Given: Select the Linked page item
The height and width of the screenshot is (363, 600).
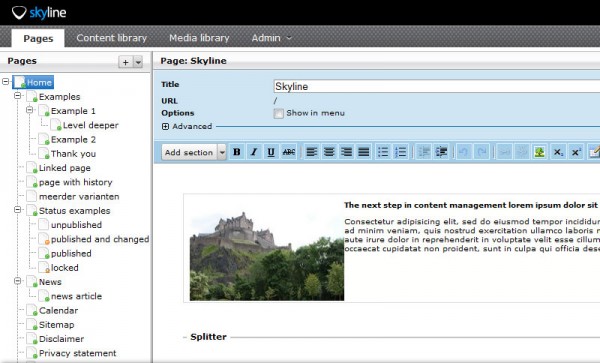Looking at the screenshot, I should pos(65,168).
